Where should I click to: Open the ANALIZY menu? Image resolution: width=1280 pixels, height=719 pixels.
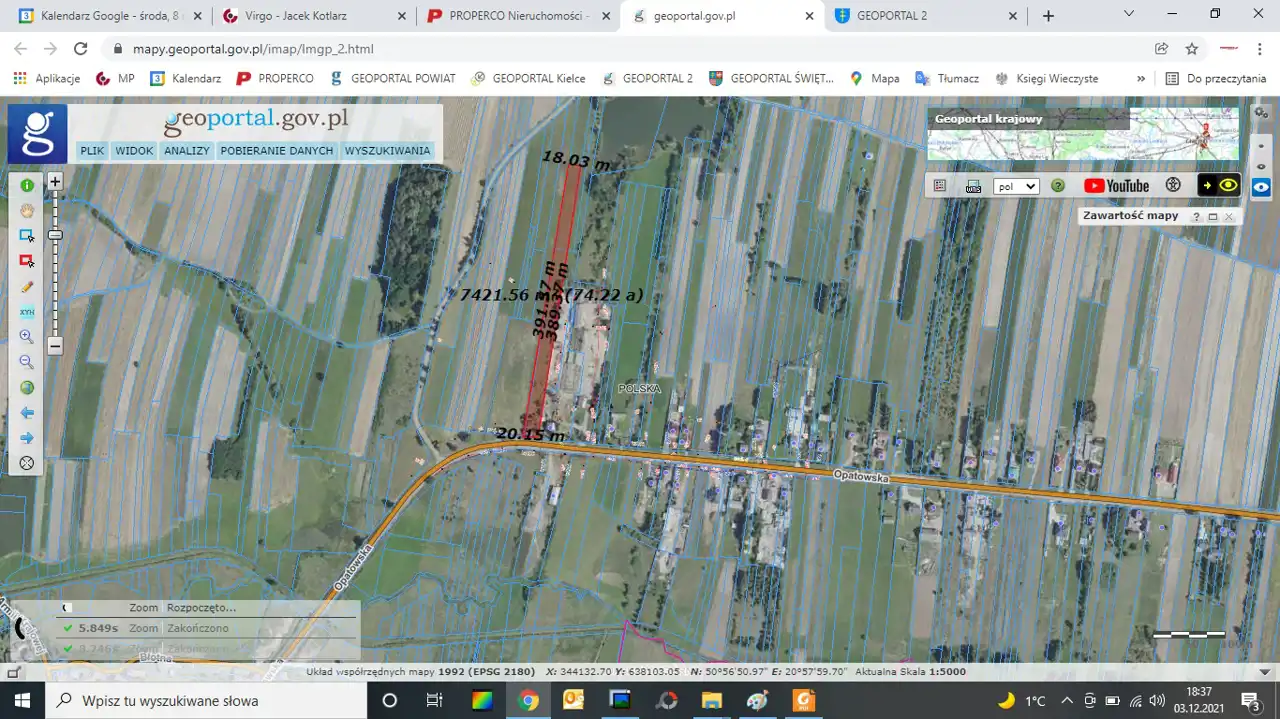187,151
